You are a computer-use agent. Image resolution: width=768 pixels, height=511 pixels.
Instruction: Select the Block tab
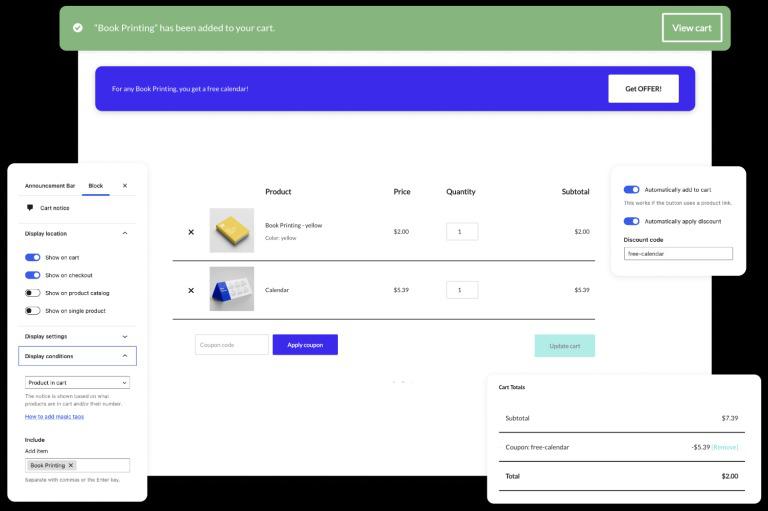95,186
